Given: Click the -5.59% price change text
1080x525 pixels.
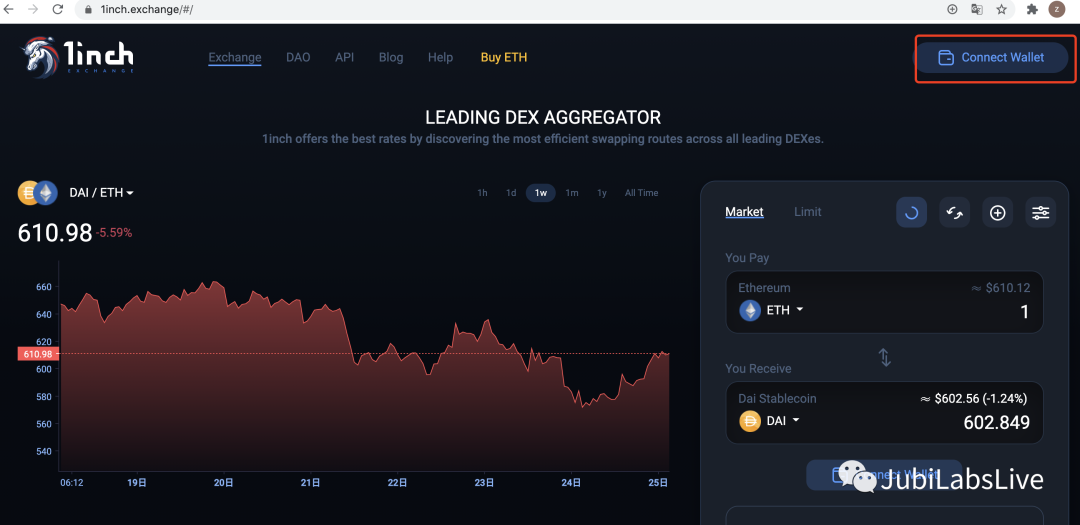Looking at the screenshot, I should 114,233.
